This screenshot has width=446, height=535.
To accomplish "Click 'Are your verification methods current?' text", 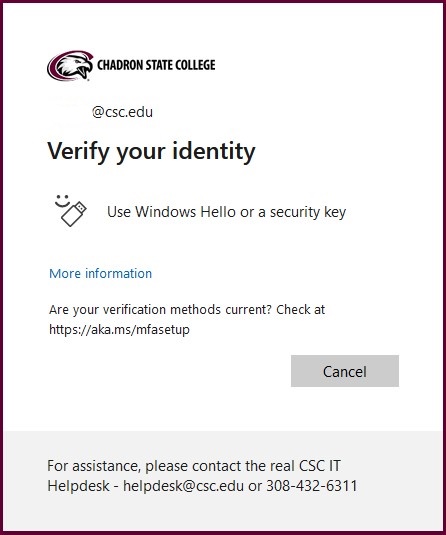I will click(x=160, y=309).
